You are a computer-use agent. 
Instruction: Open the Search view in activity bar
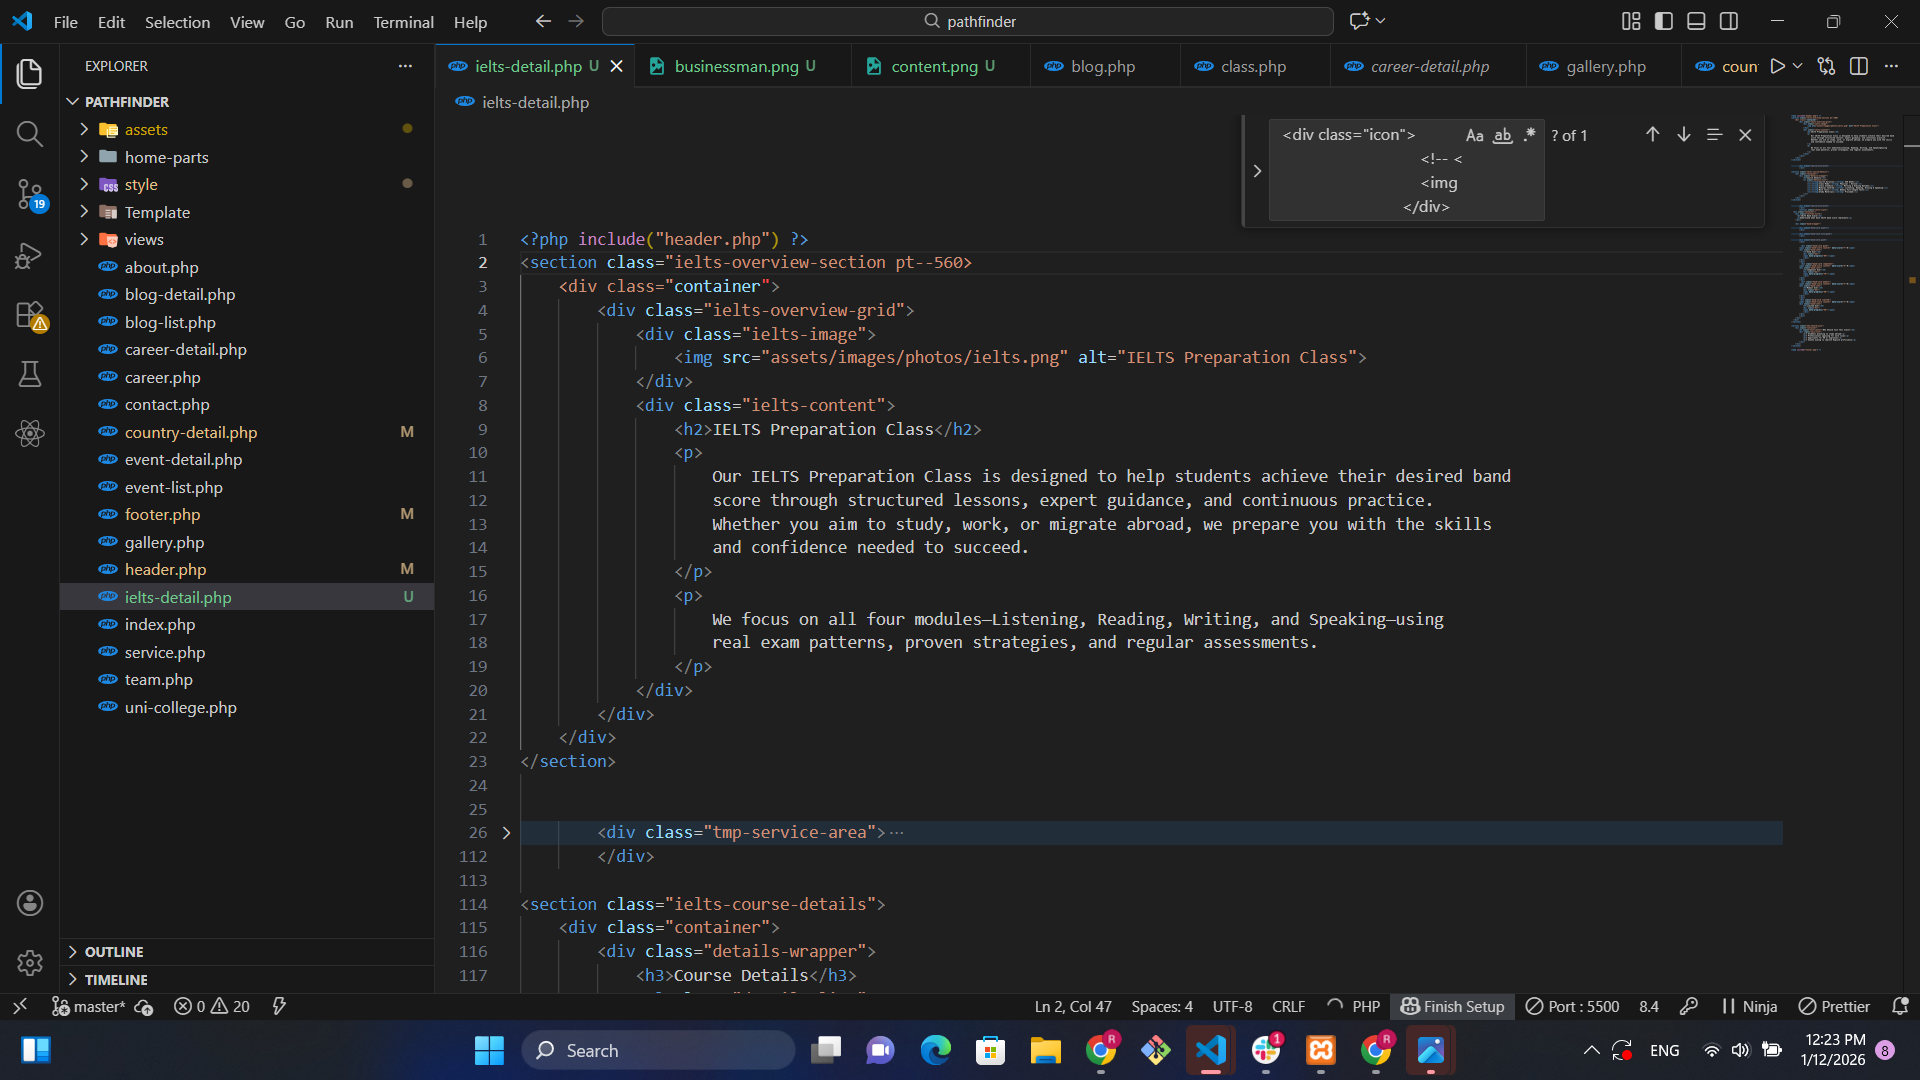tap(29, 134)
